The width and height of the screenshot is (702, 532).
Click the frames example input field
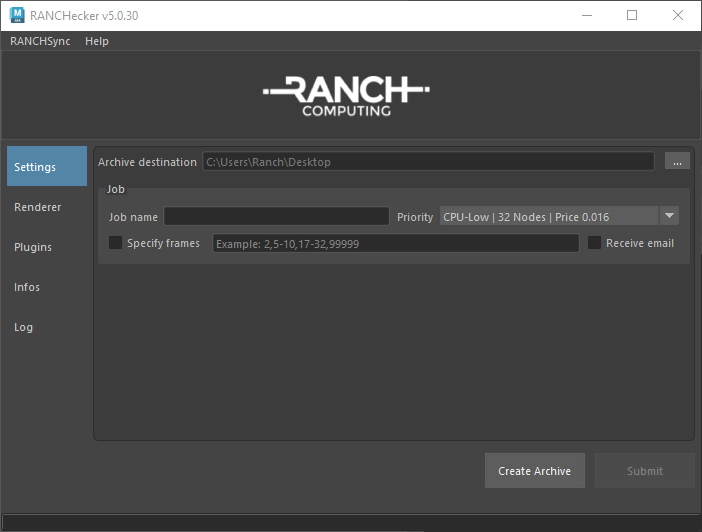click(395, 244)
